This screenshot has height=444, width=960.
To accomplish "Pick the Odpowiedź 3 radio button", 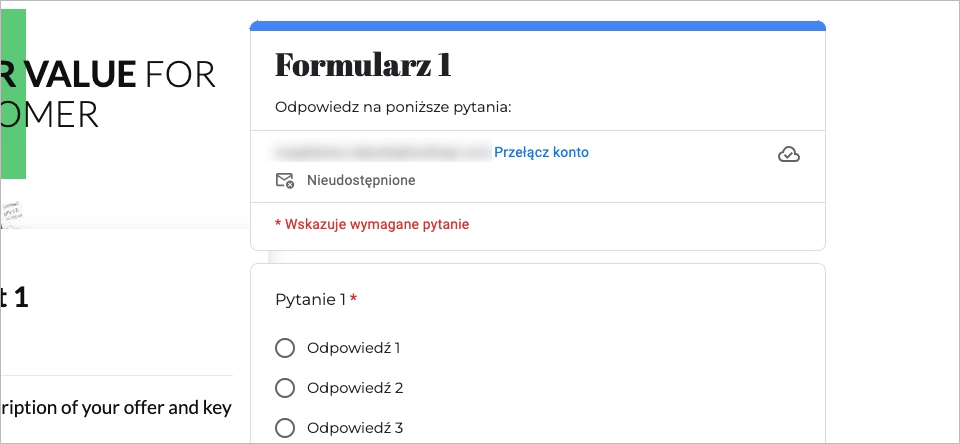I will coord(285,428).
